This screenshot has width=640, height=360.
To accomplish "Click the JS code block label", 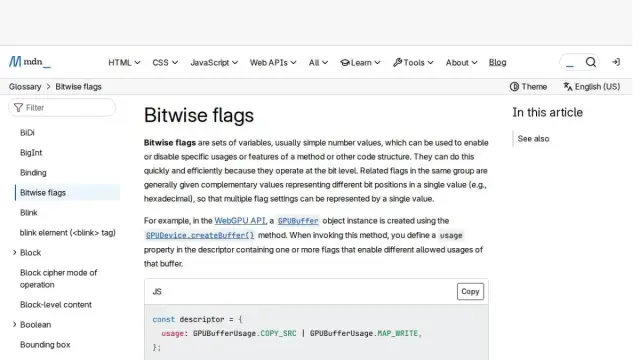I will [157, 292].
